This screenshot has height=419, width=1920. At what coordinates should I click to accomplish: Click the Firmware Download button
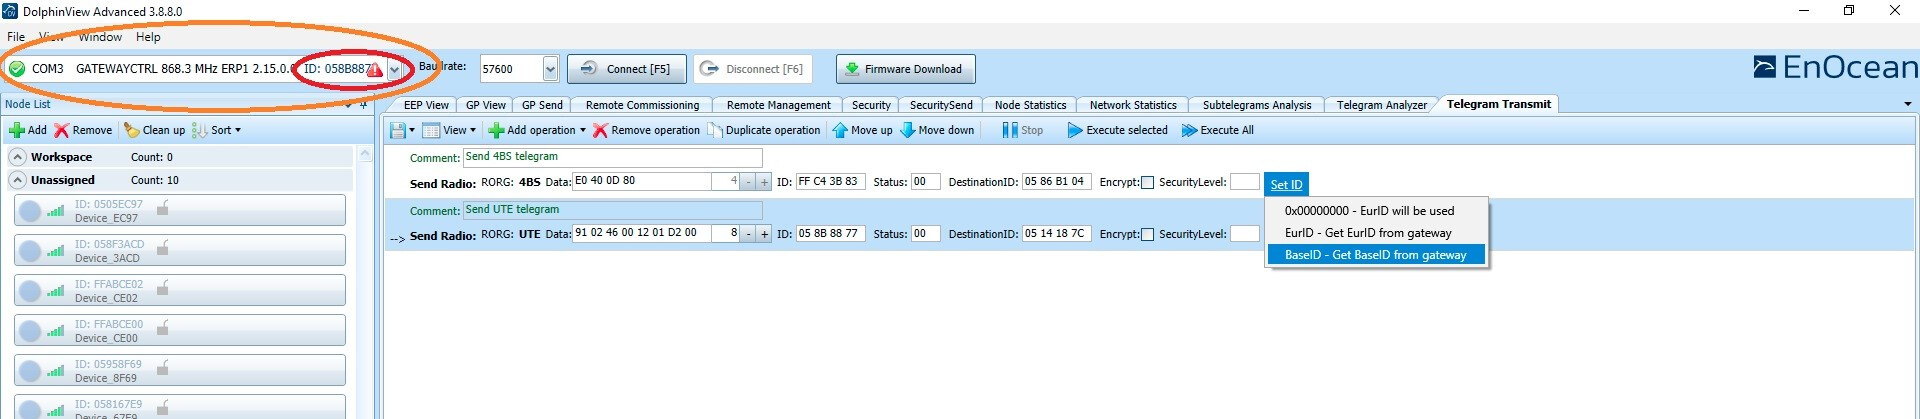905,69
